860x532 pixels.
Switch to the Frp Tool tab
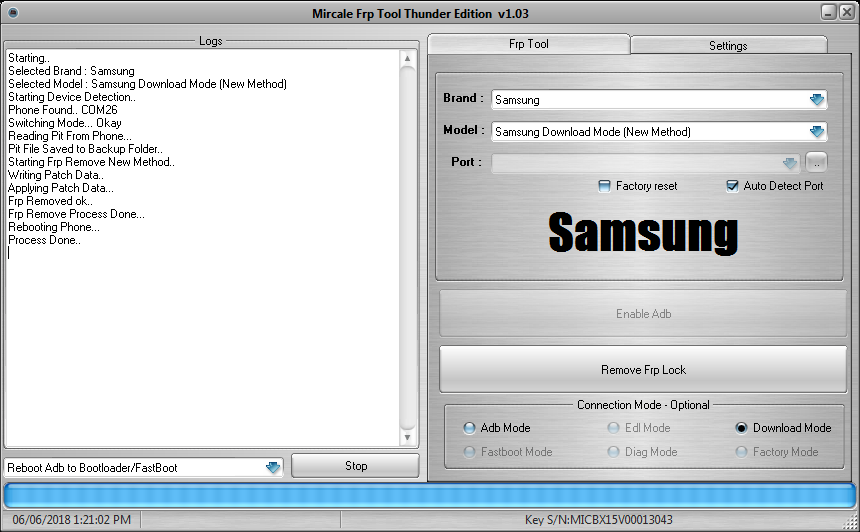(529, 44)
